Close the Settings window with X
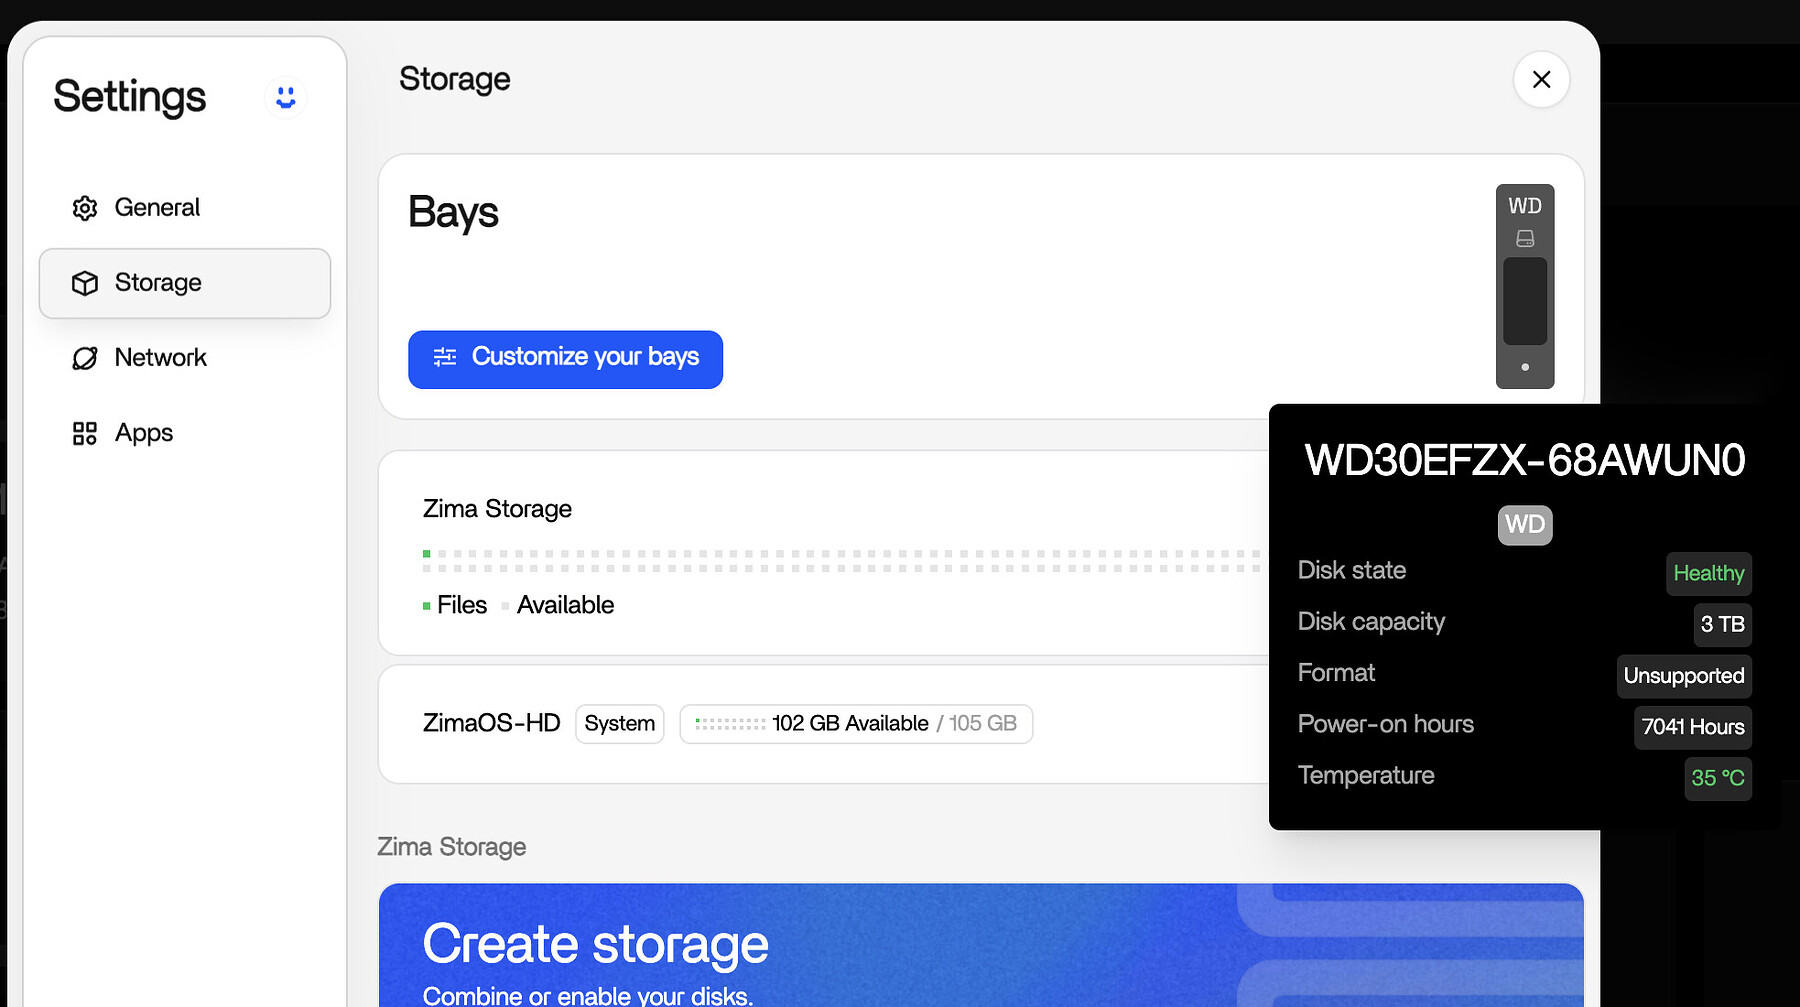The width and height of the screenshot is (1800, 1007). (1541, 79)
